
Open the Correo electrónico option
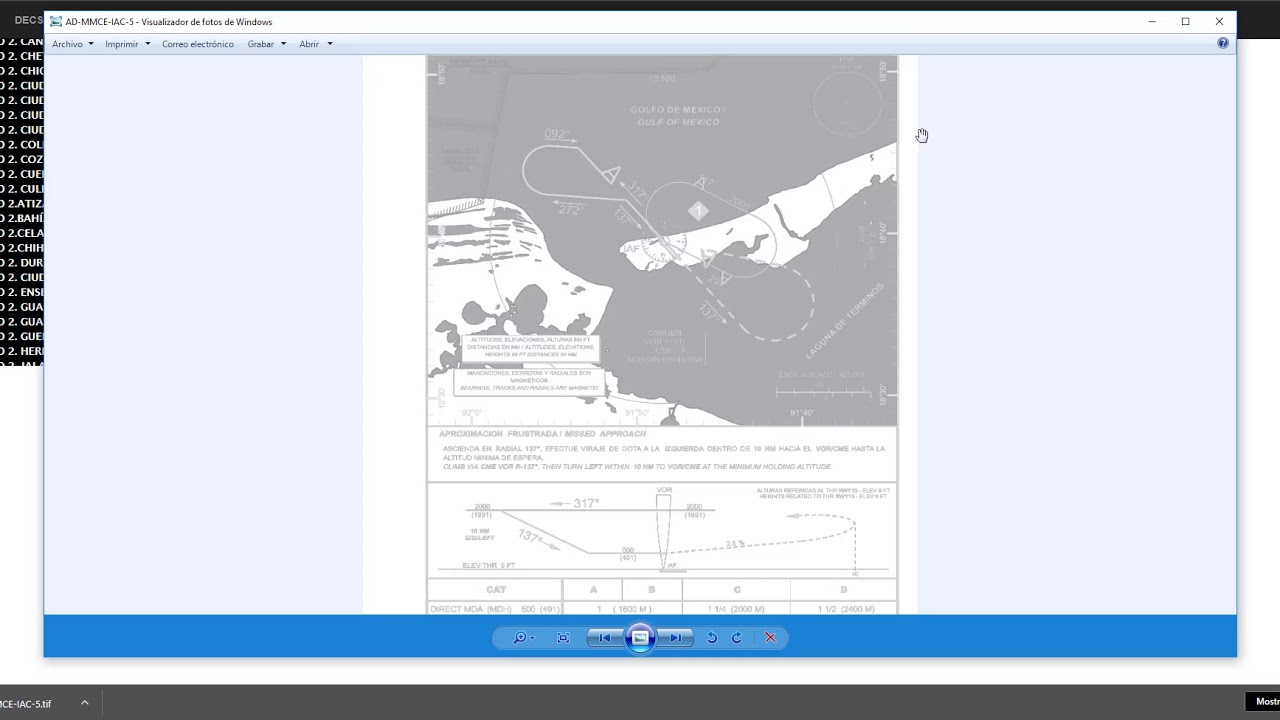point(198,44)
